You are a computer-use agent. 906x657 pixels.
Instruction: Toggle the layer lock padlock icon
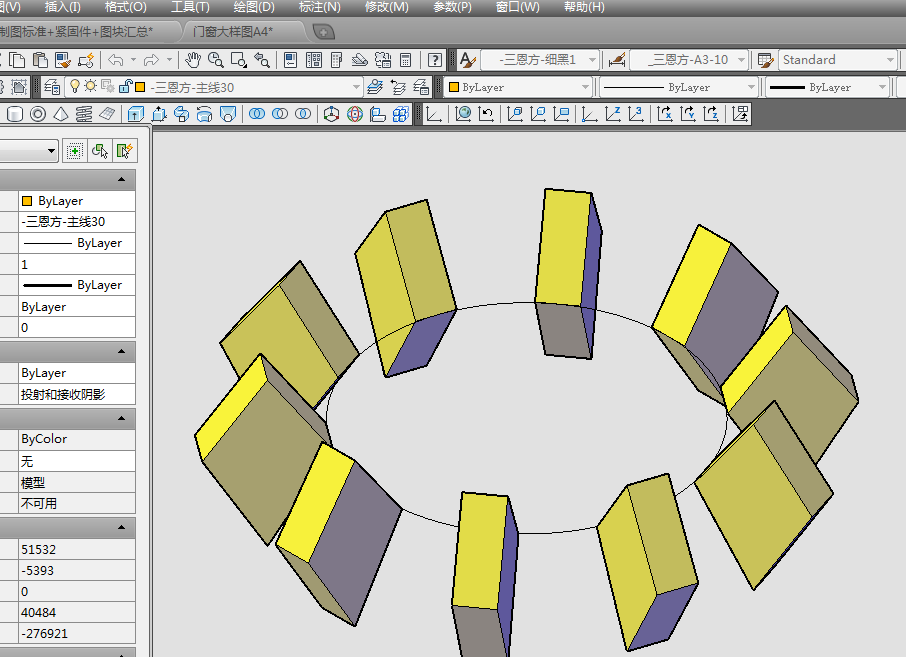pyautogui.click(x=123, y=87)
